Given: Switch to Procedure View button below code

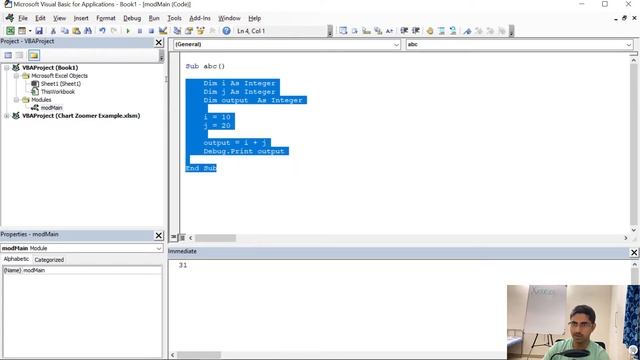Looking at the screenshot, I should [174, 237].
